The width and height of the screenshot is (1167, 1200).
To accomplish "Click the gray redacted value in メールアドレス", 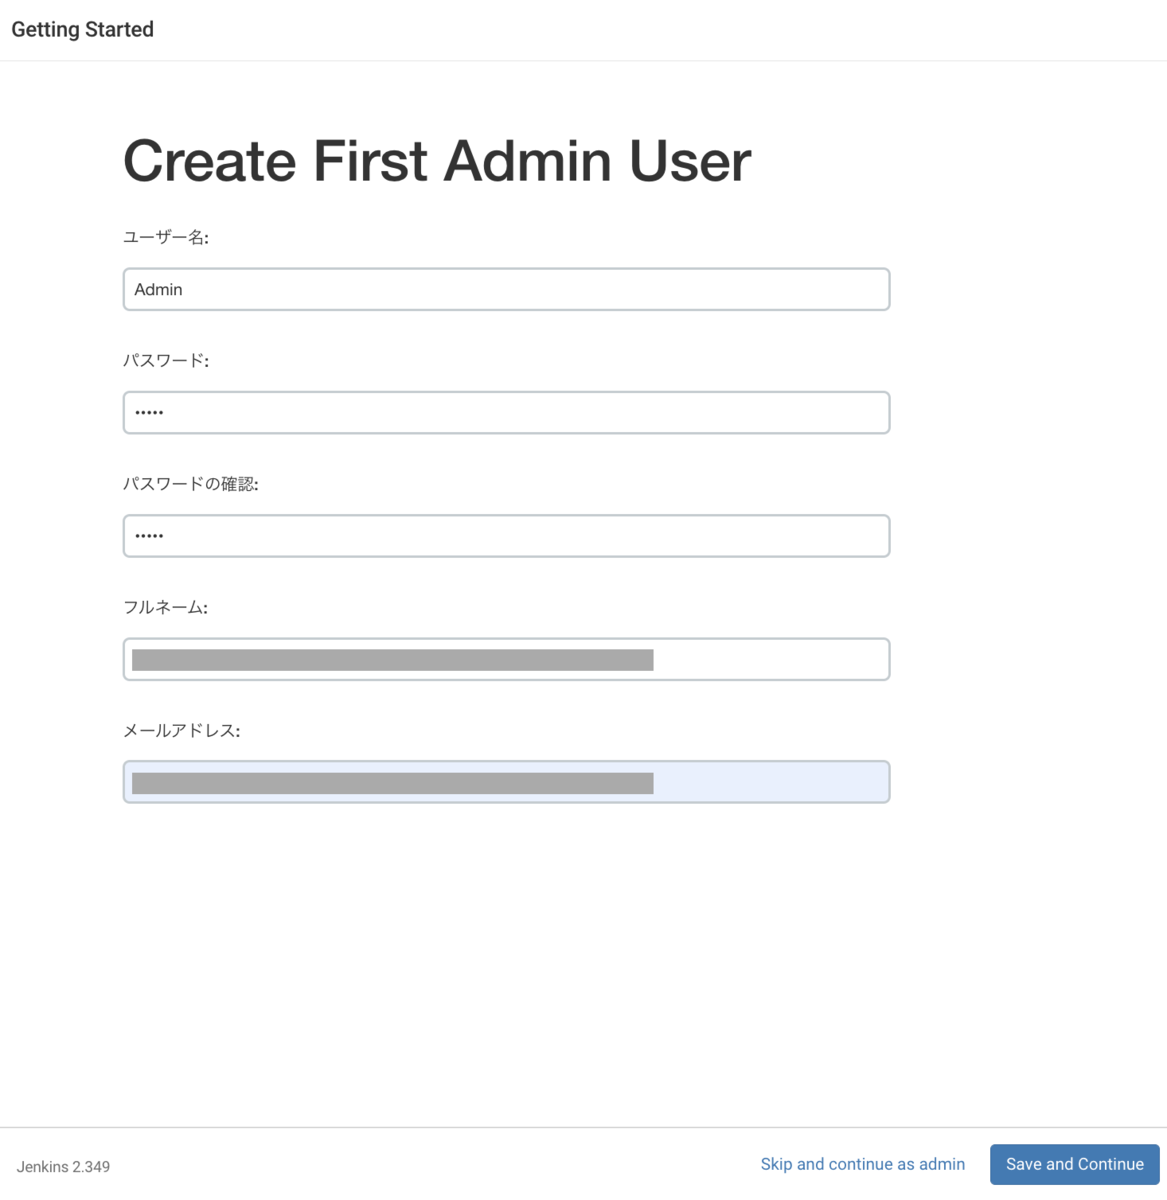I will [x=392, y=783].
